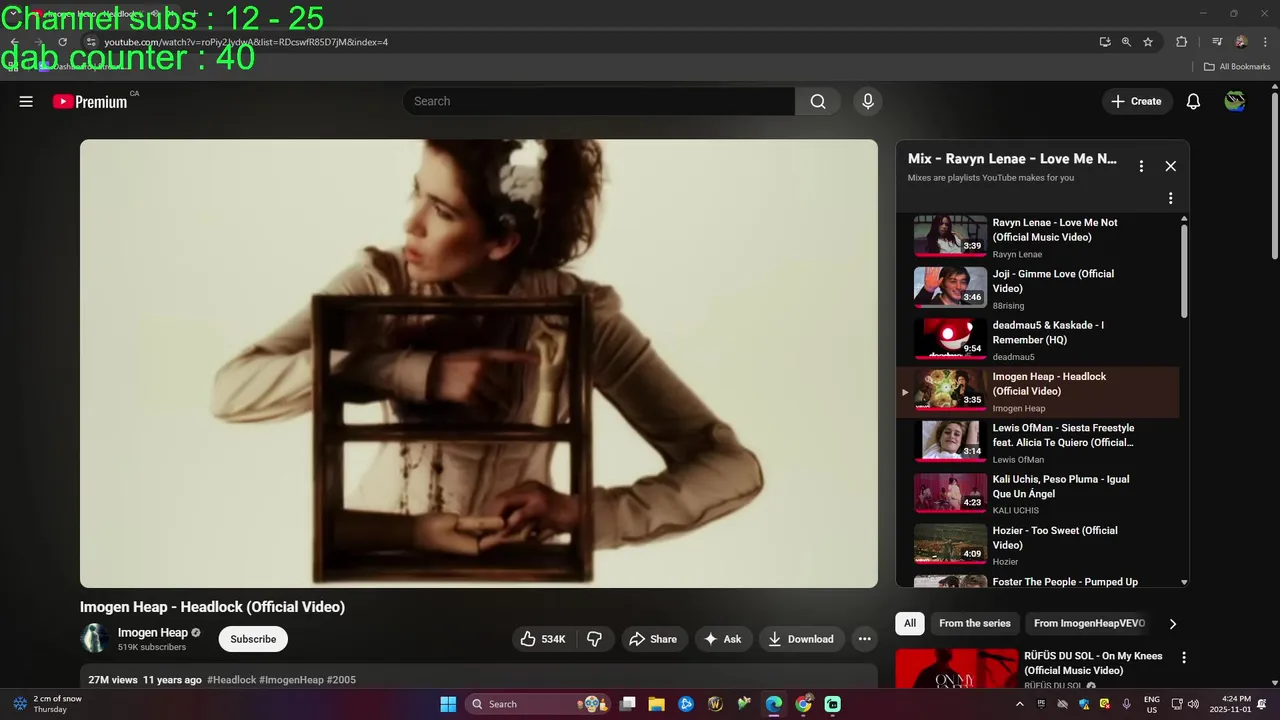Open ENG US language switcher
The height and width of the screenshot is (720, 1280).
click(x=1152, y=704)
